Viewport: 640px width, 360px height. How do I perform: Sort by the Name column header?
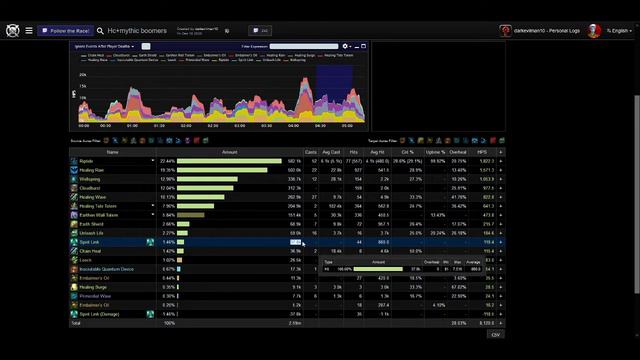(113, 152)
